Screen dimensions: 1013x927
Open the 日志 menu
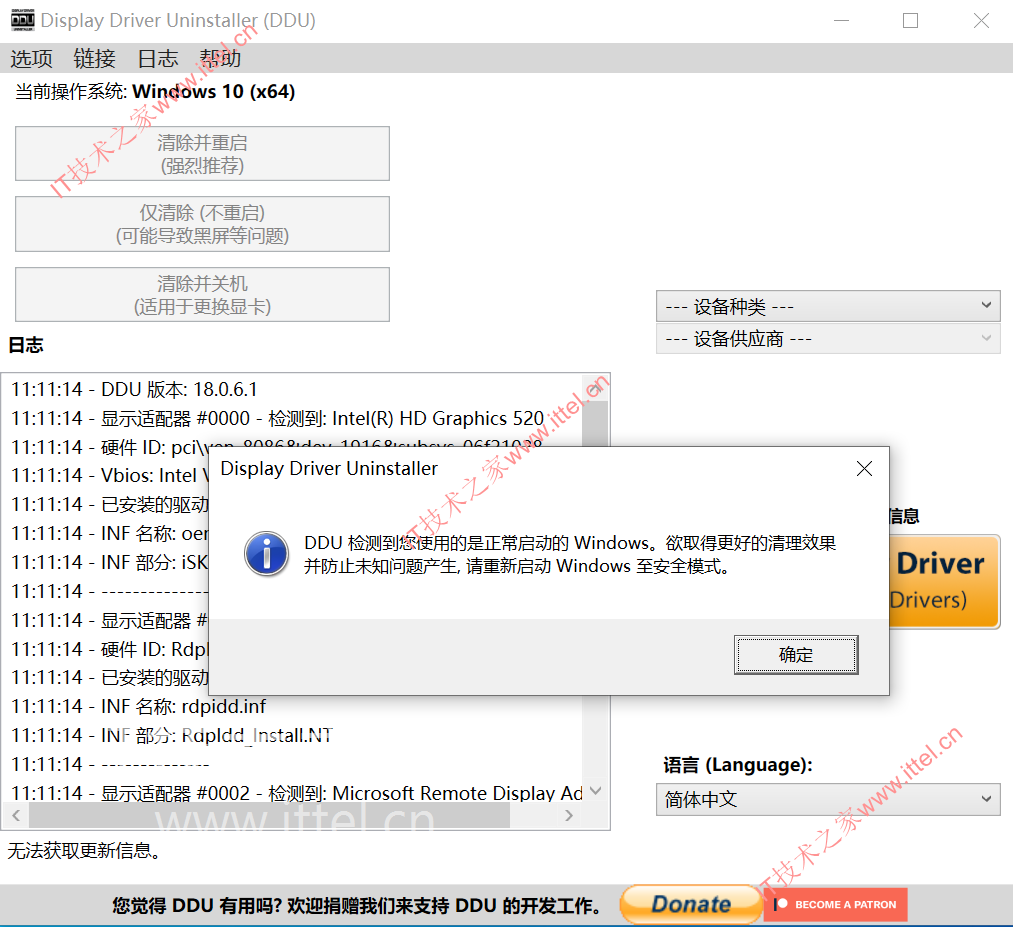158,59
